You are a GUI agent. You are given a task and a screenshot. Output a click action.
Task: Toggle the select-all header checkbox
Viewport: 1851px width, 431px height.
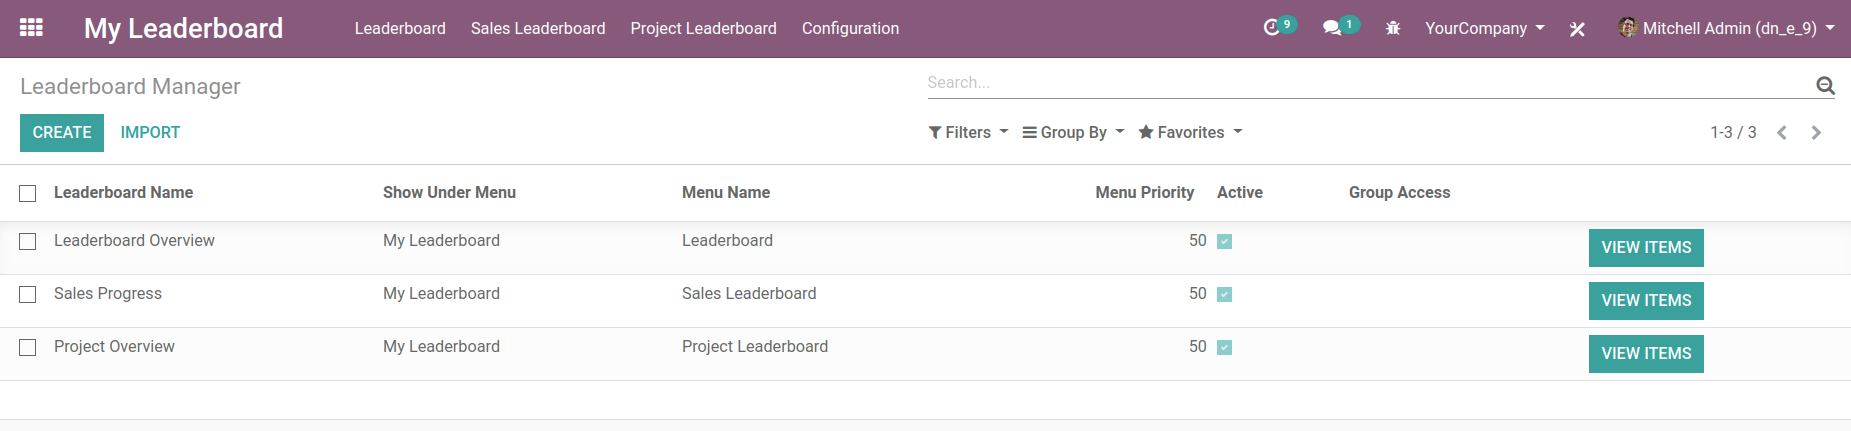click(28, 193)
